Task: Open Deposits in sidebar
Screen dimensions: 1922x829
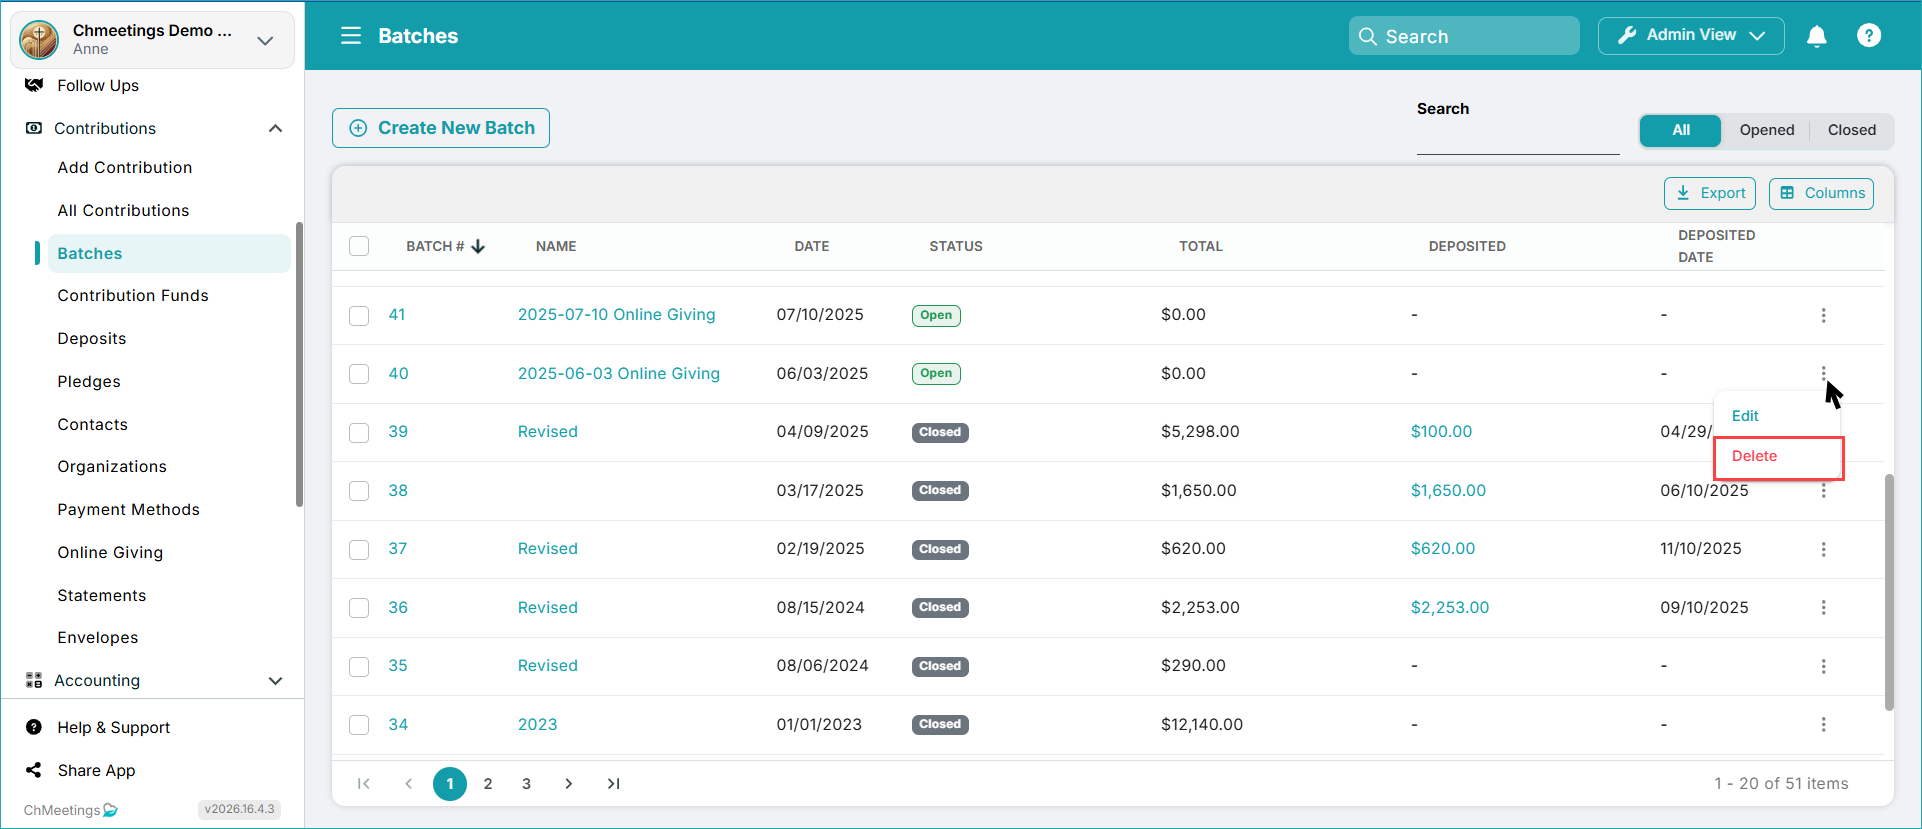Action: tap(92, 339)
